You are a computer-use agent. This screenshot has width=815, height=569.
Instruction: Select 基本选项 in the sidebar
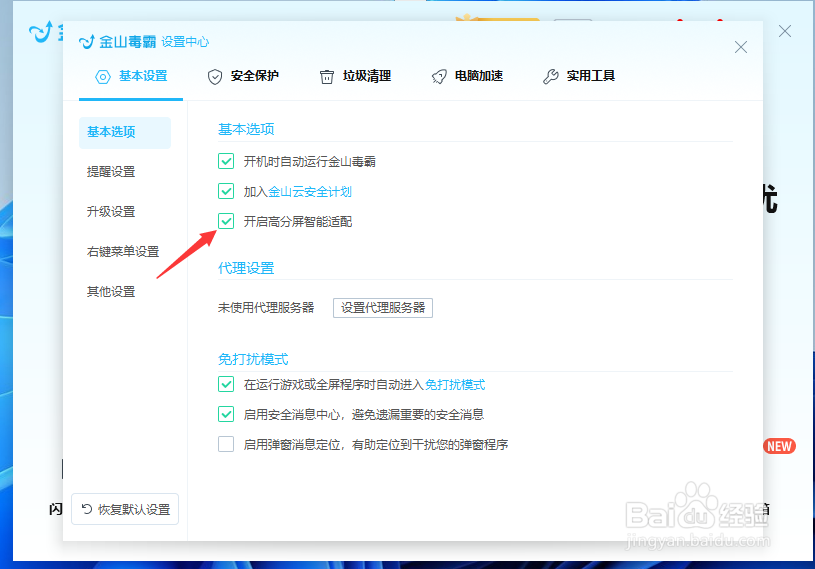click(125, 133)
